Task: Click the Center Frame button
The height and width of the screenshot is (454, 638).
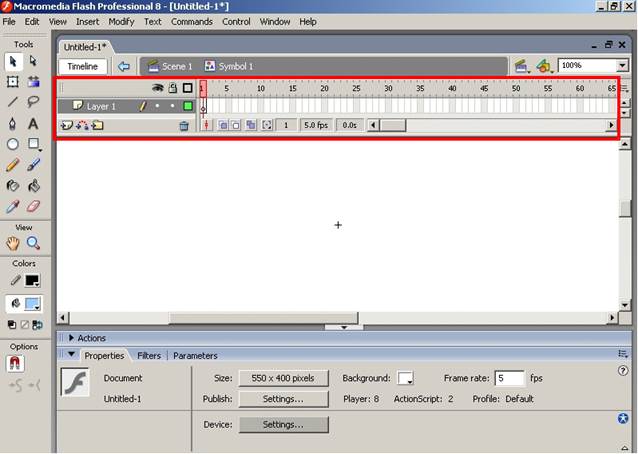Action: 206,125
